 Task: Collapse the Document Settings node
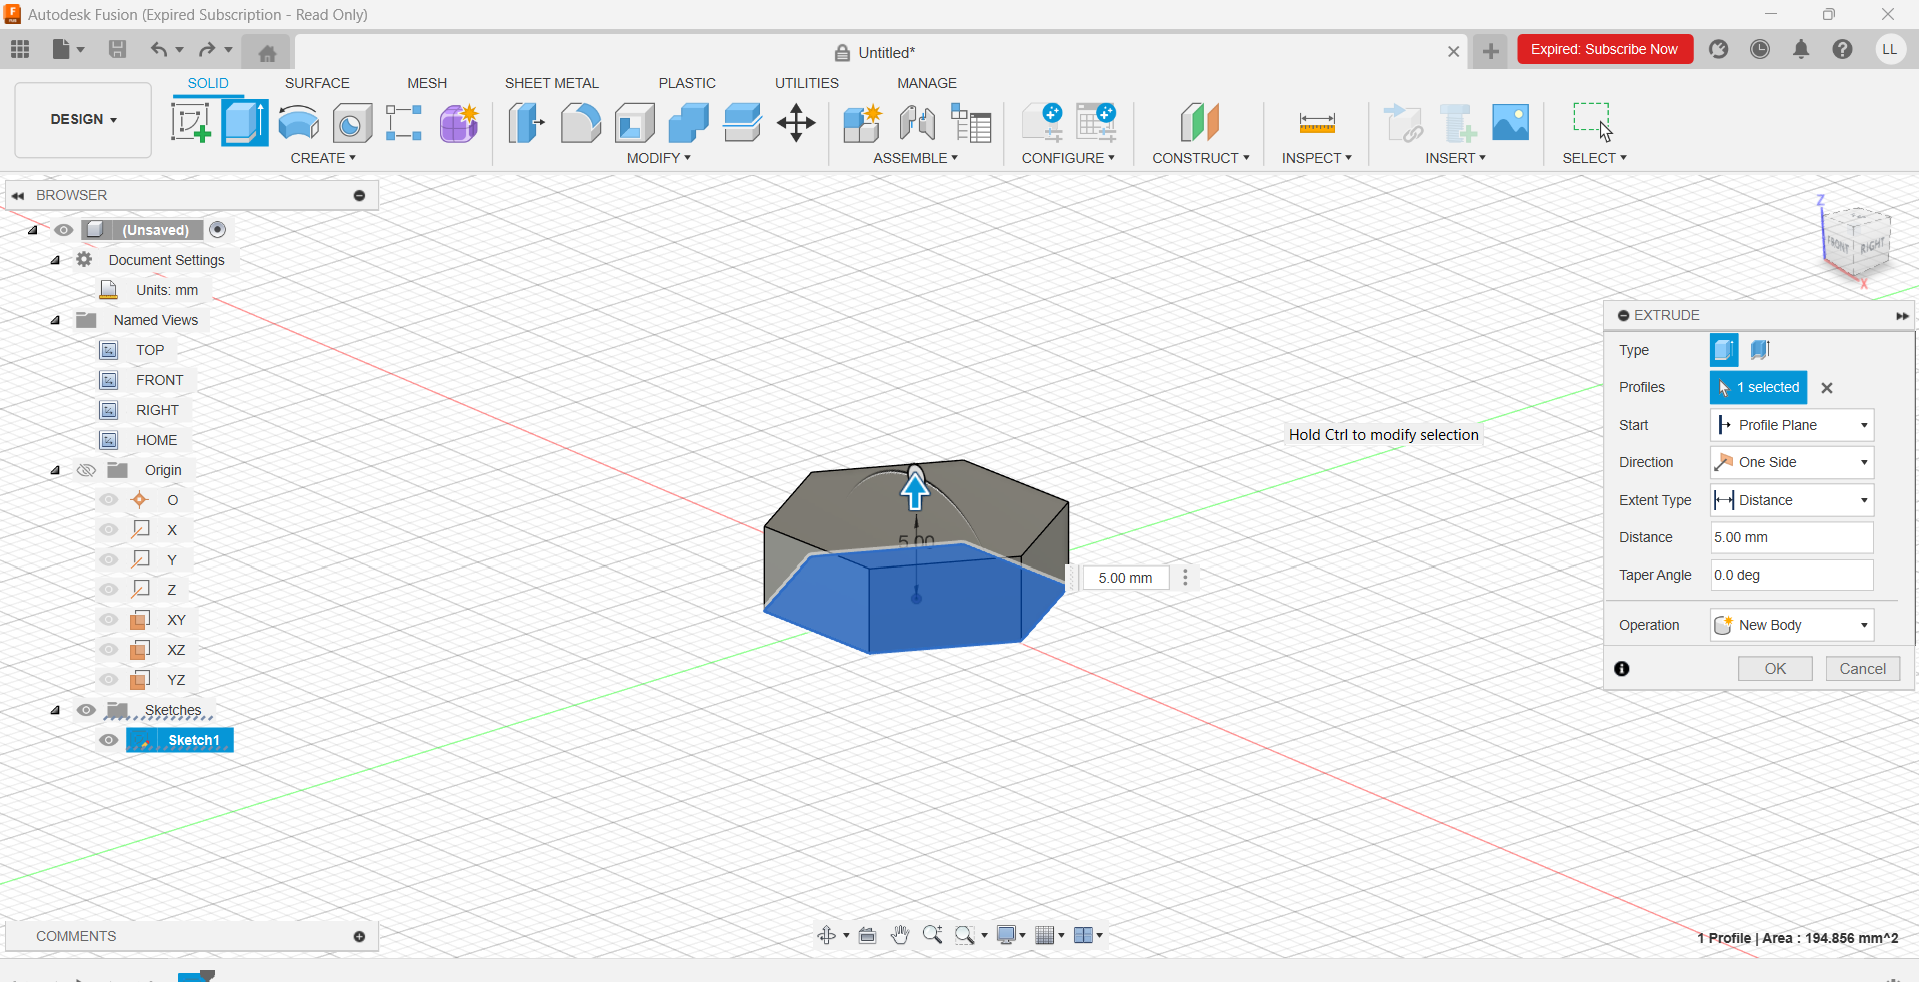55,260
